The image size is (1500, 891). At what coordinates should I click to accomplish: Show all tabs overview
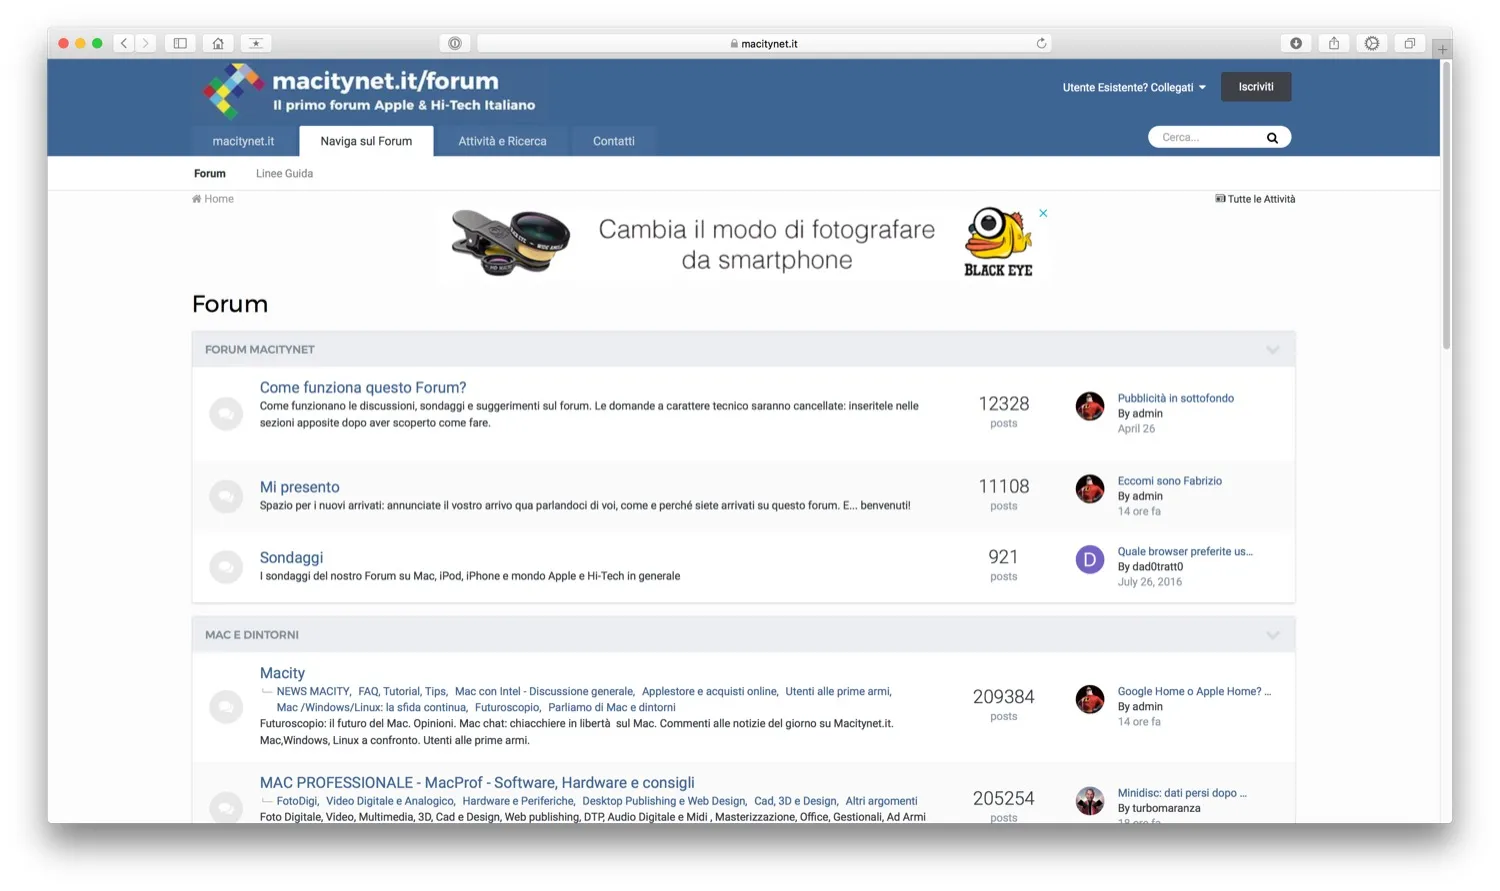pos(1409,43)
